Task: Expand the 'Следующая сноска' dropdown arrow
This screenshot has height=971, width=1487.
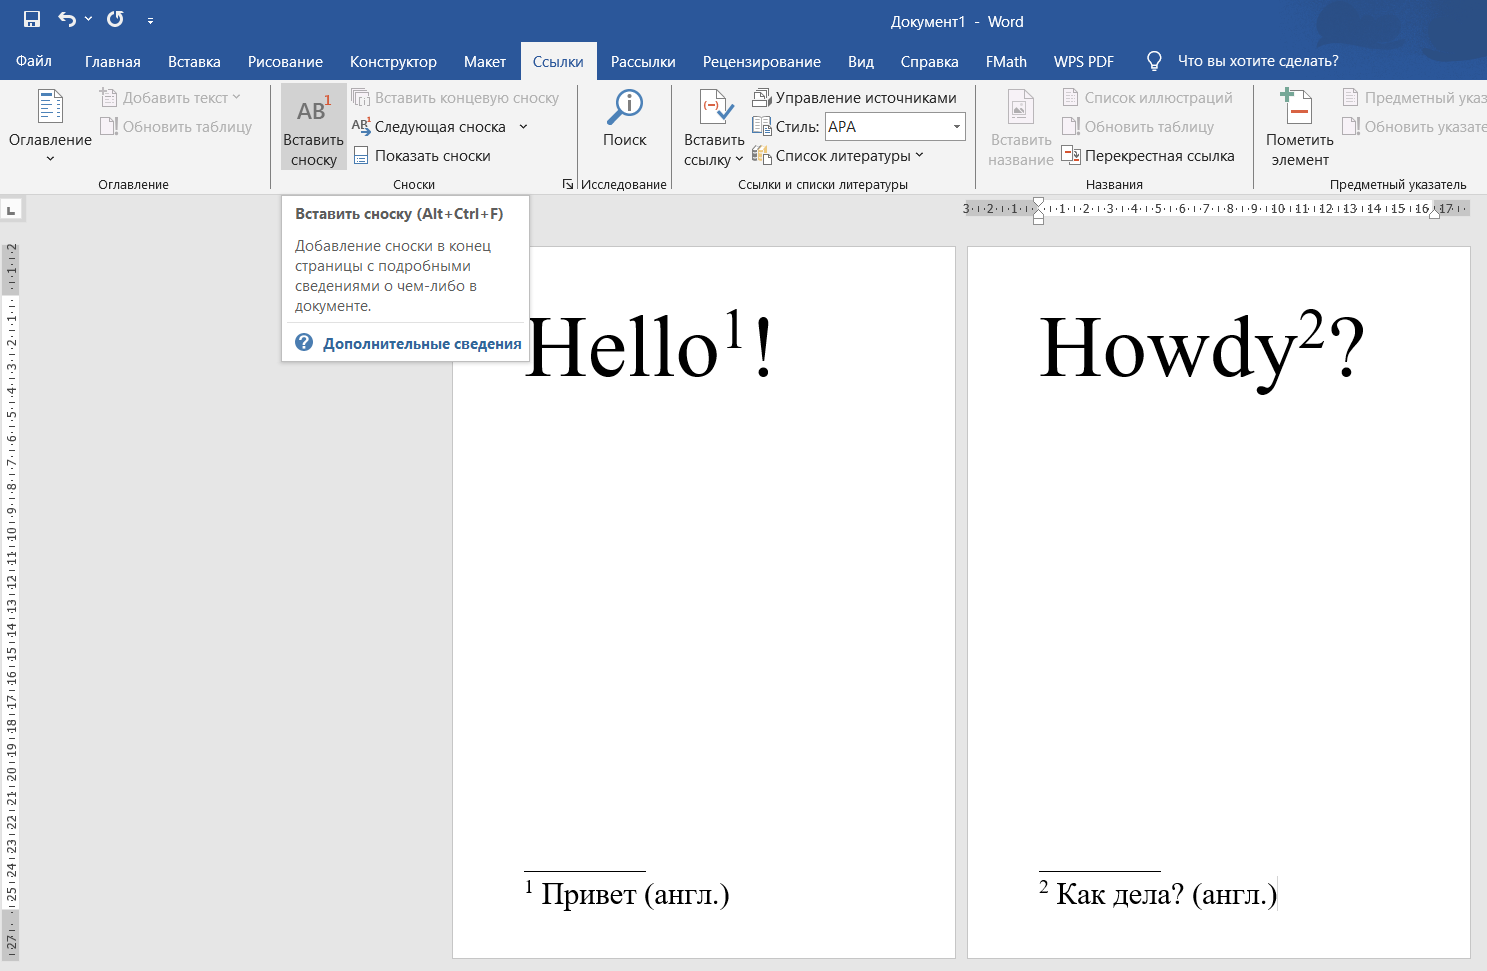Action: (523, 127)
